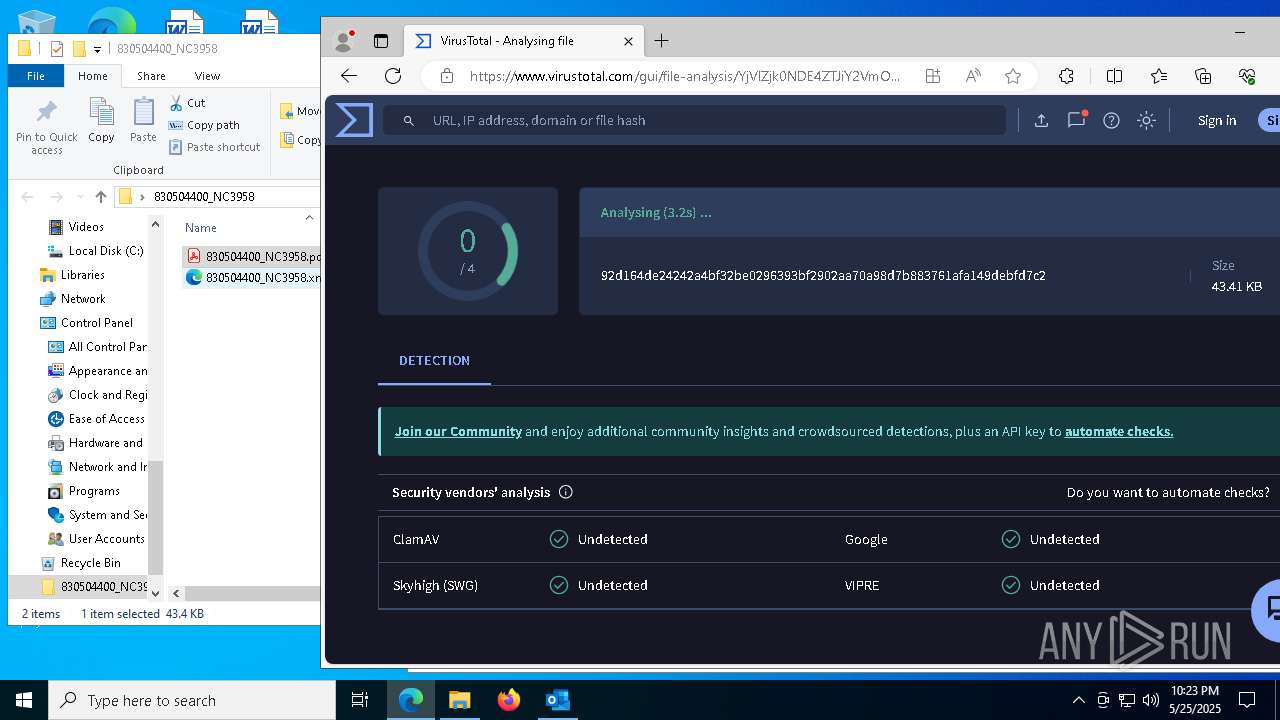Click the upload file icon in VirusTotal
1280x720 pixels.
(x=1041, y=120)
